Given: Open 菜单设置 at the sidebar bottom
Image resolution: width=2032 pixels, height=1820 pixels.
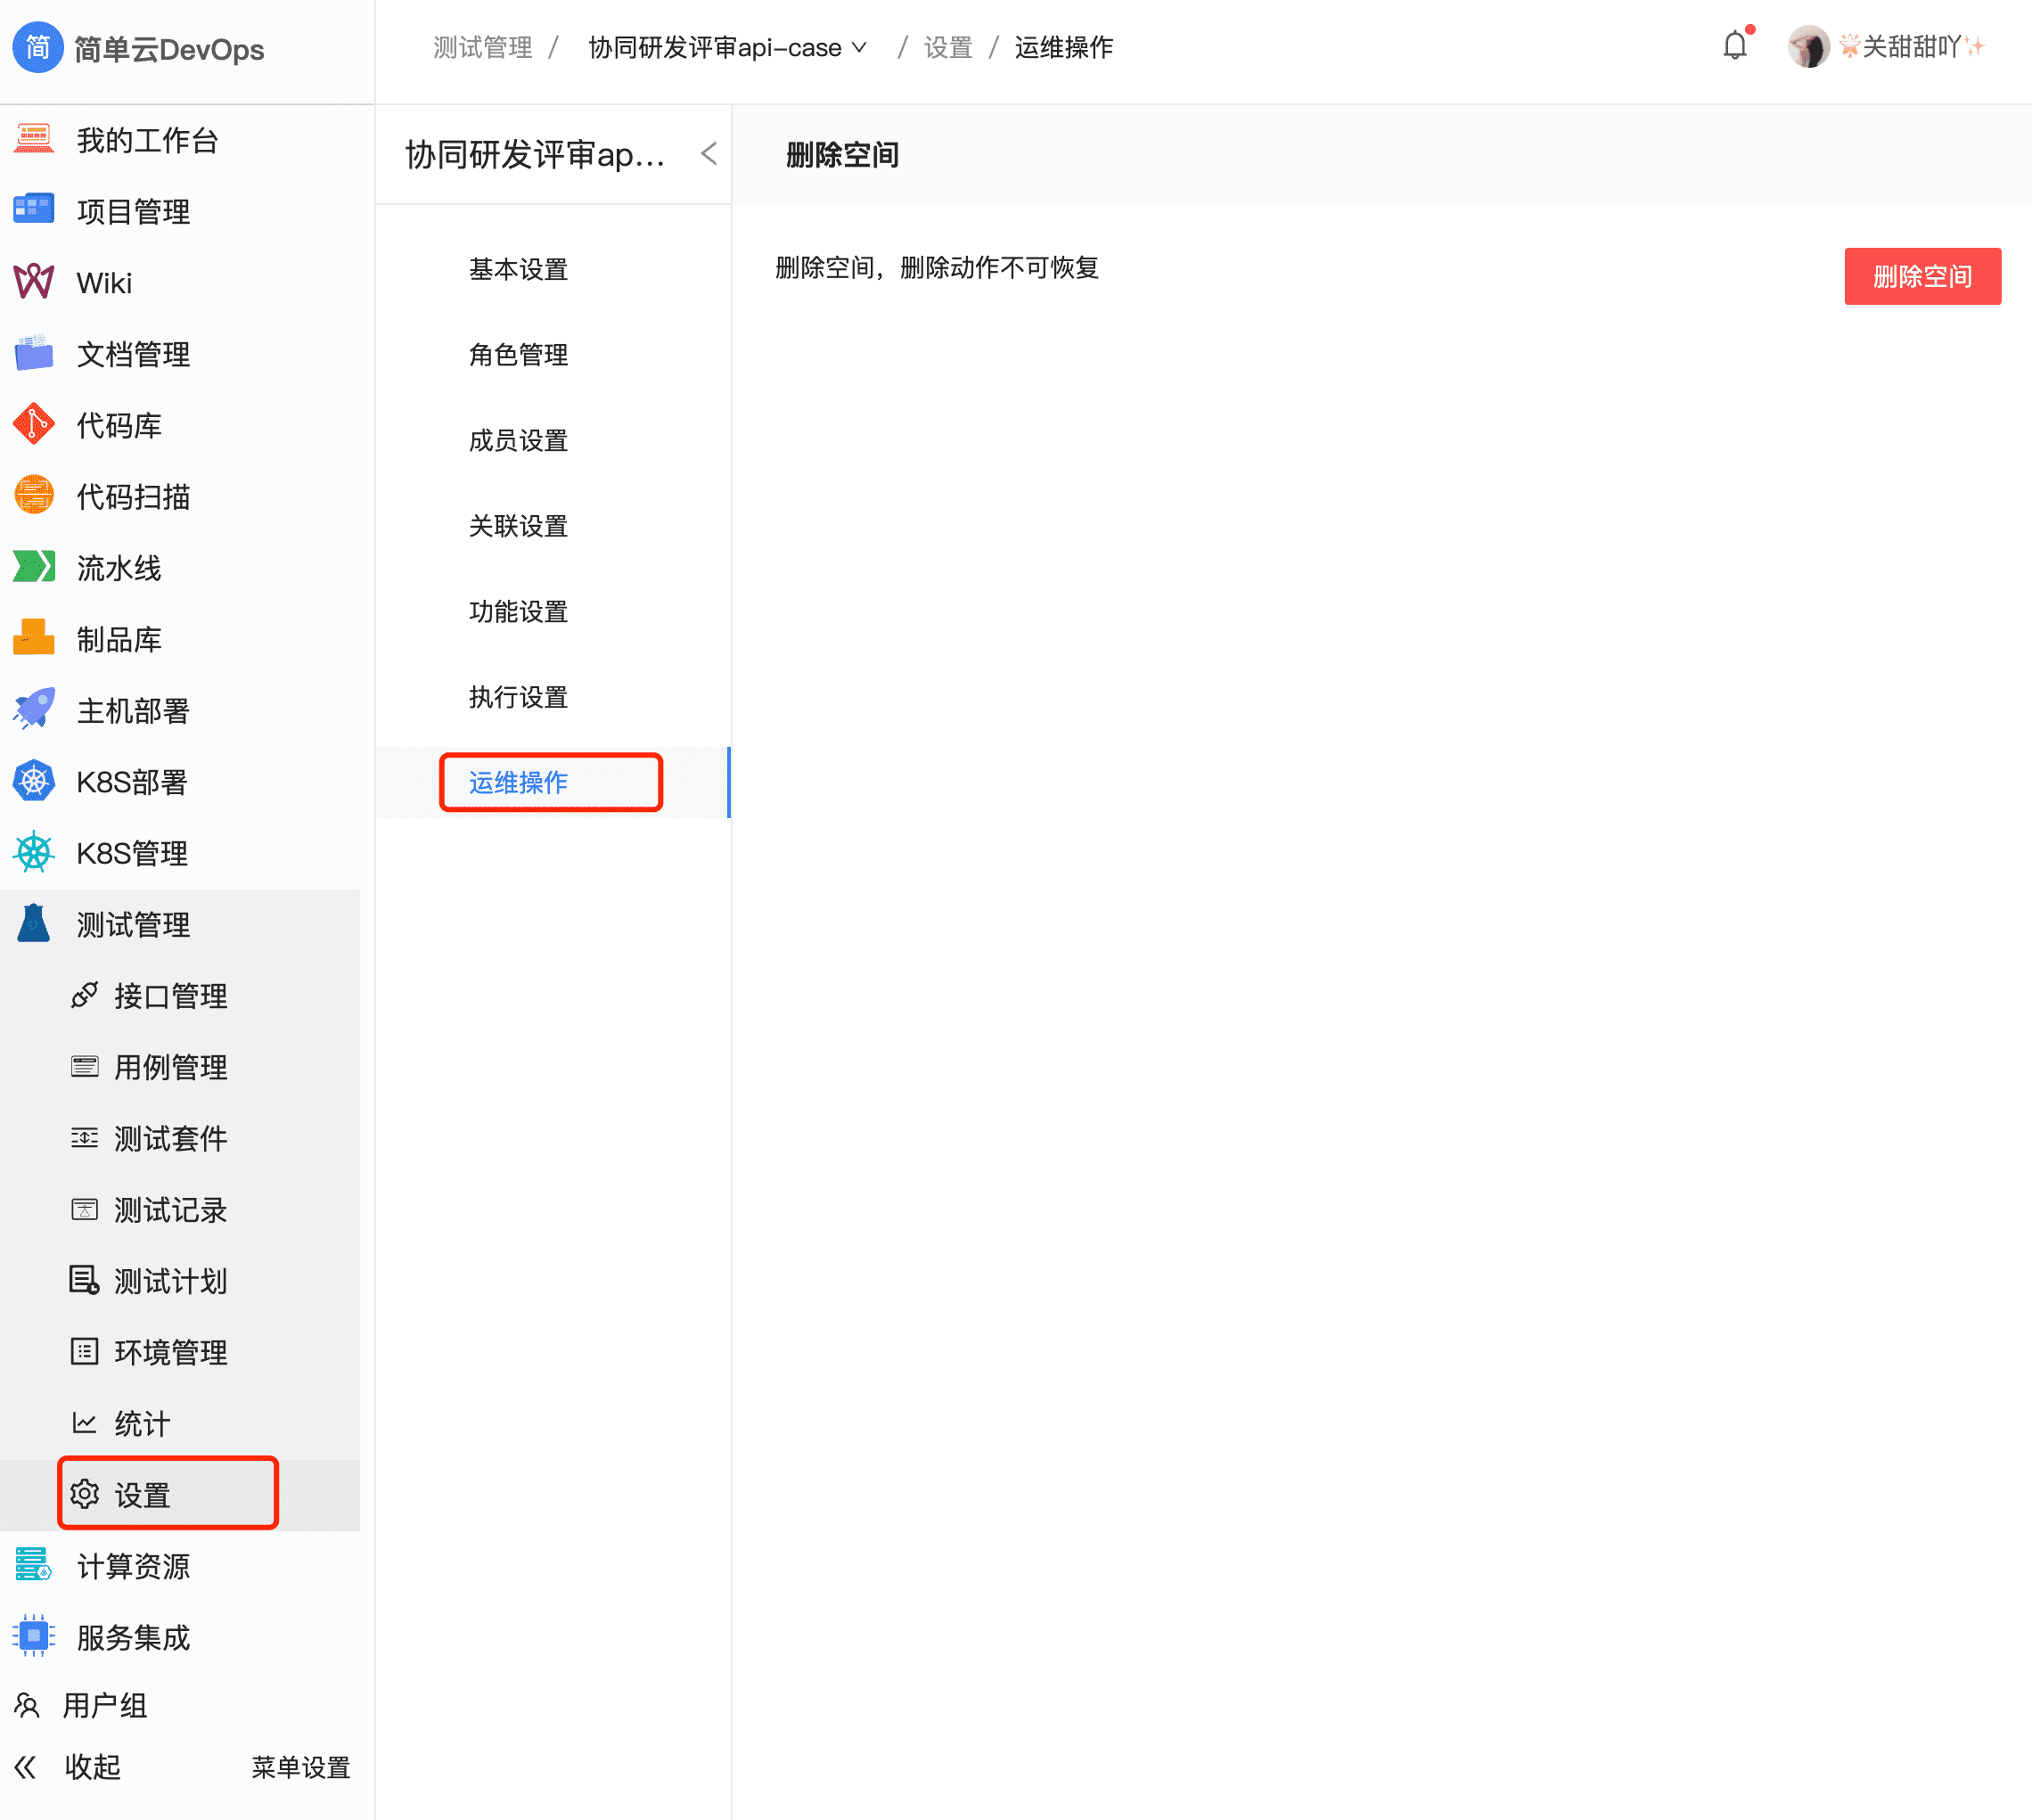Looking at the screenshot, I should point(300,1767).
